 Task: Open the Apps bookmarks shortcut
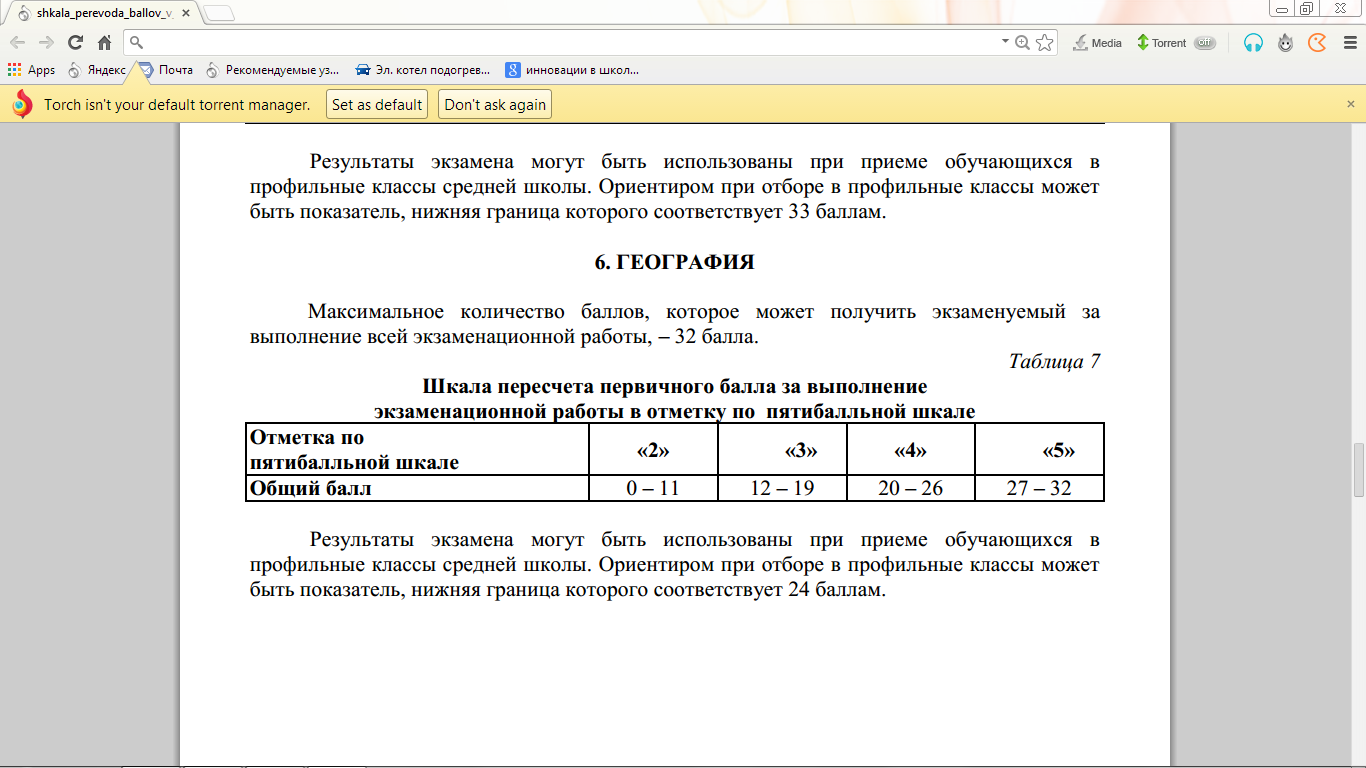pos(31,70)
